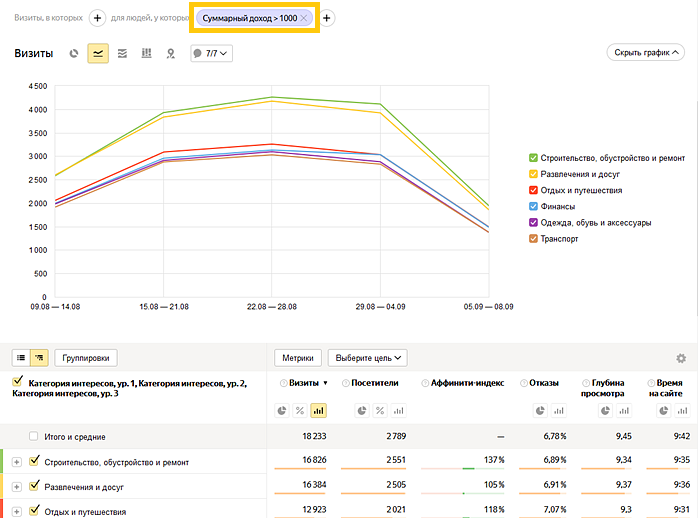Switch to stacked area chart view
This screenshot has width=698, height=518.
coord(122,54)
